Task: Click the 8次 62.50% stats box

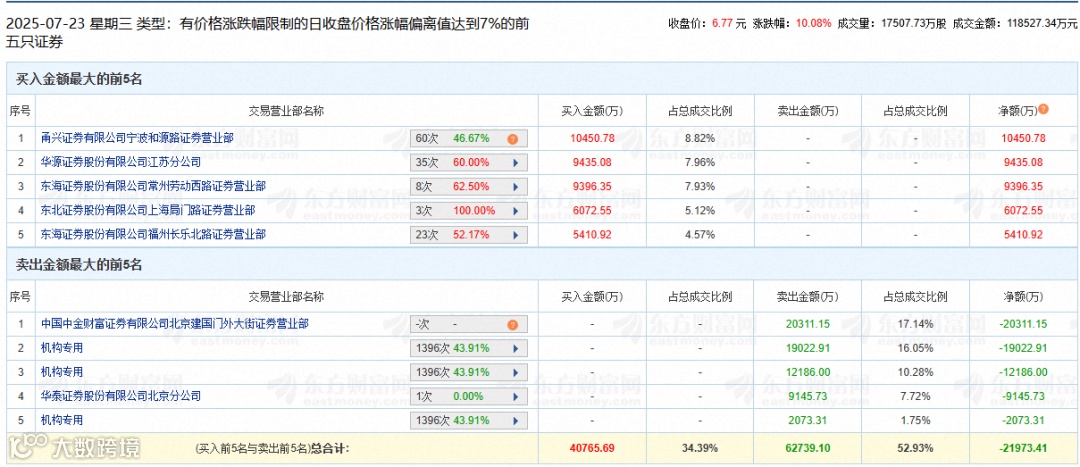Action: (469, 187)
